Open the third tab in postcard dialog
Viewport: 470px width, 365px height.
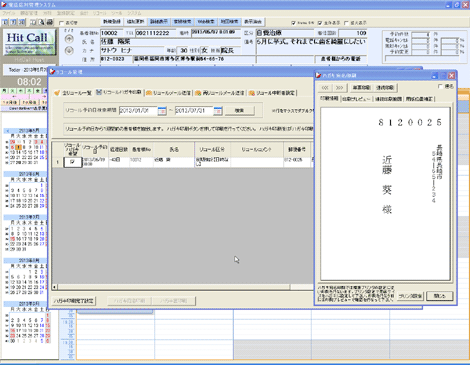388,99
